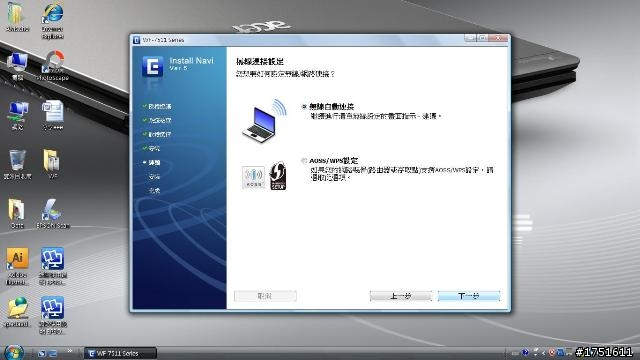This screenshot has height=360, width=640.
Task: Go back with the previous step button
Action: tap(401, 296)
